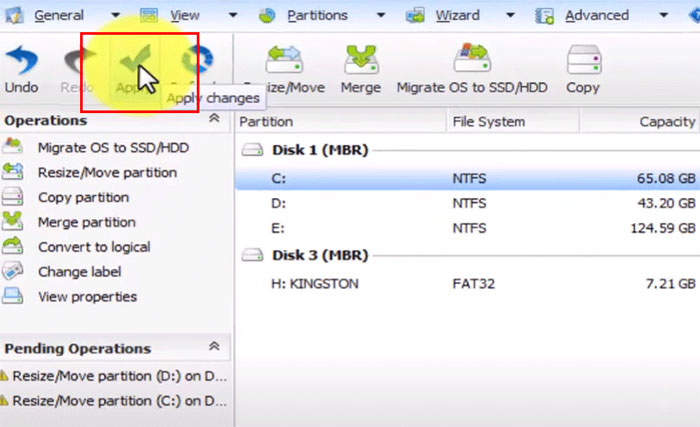Sort by the Partition column header
The width and height of the screenshot is (700, 427).
(x=341, y=121)
